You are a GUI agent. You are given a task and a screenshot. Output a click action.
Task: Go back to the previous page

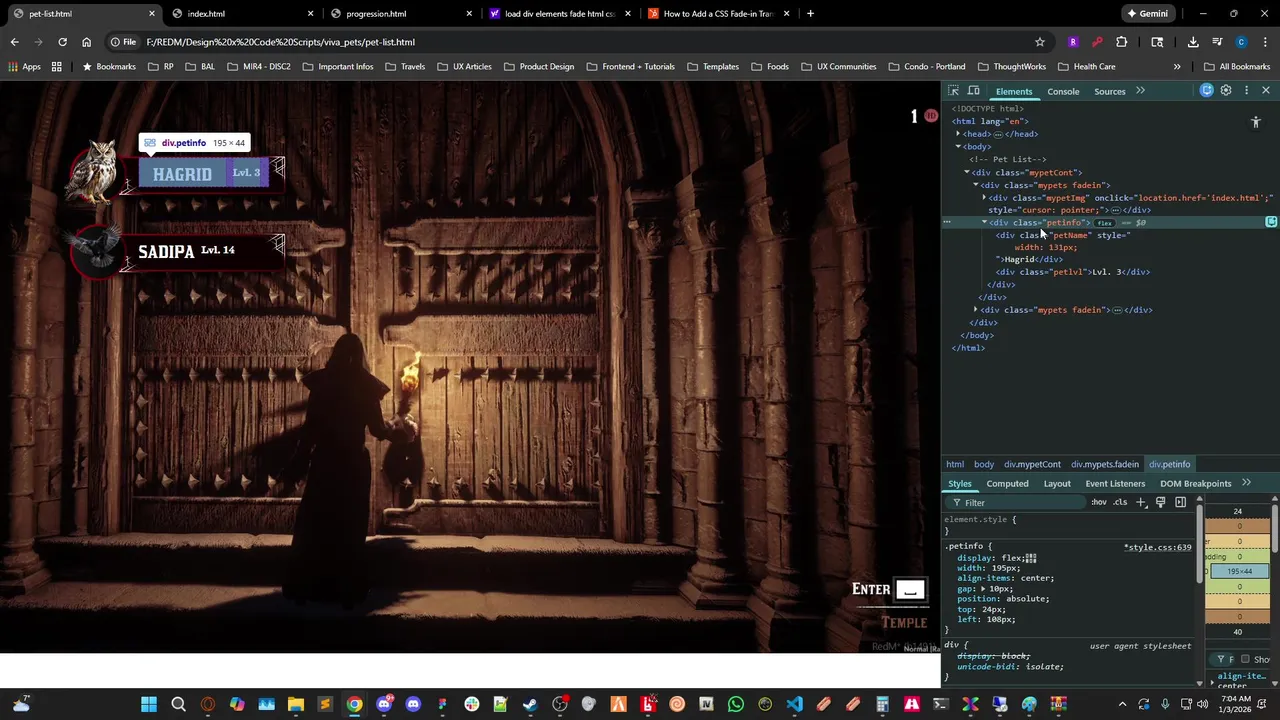pos(14,42)
